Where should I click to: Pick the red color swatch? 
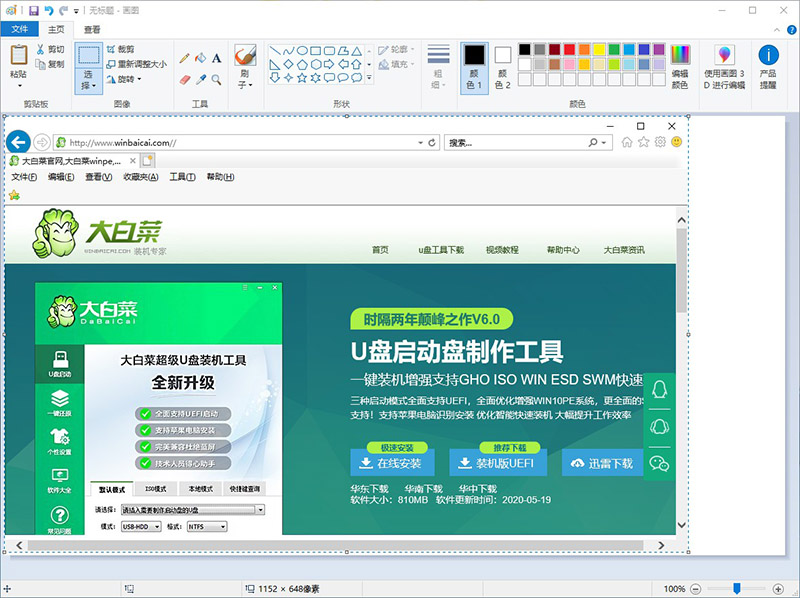coord(569,49)
